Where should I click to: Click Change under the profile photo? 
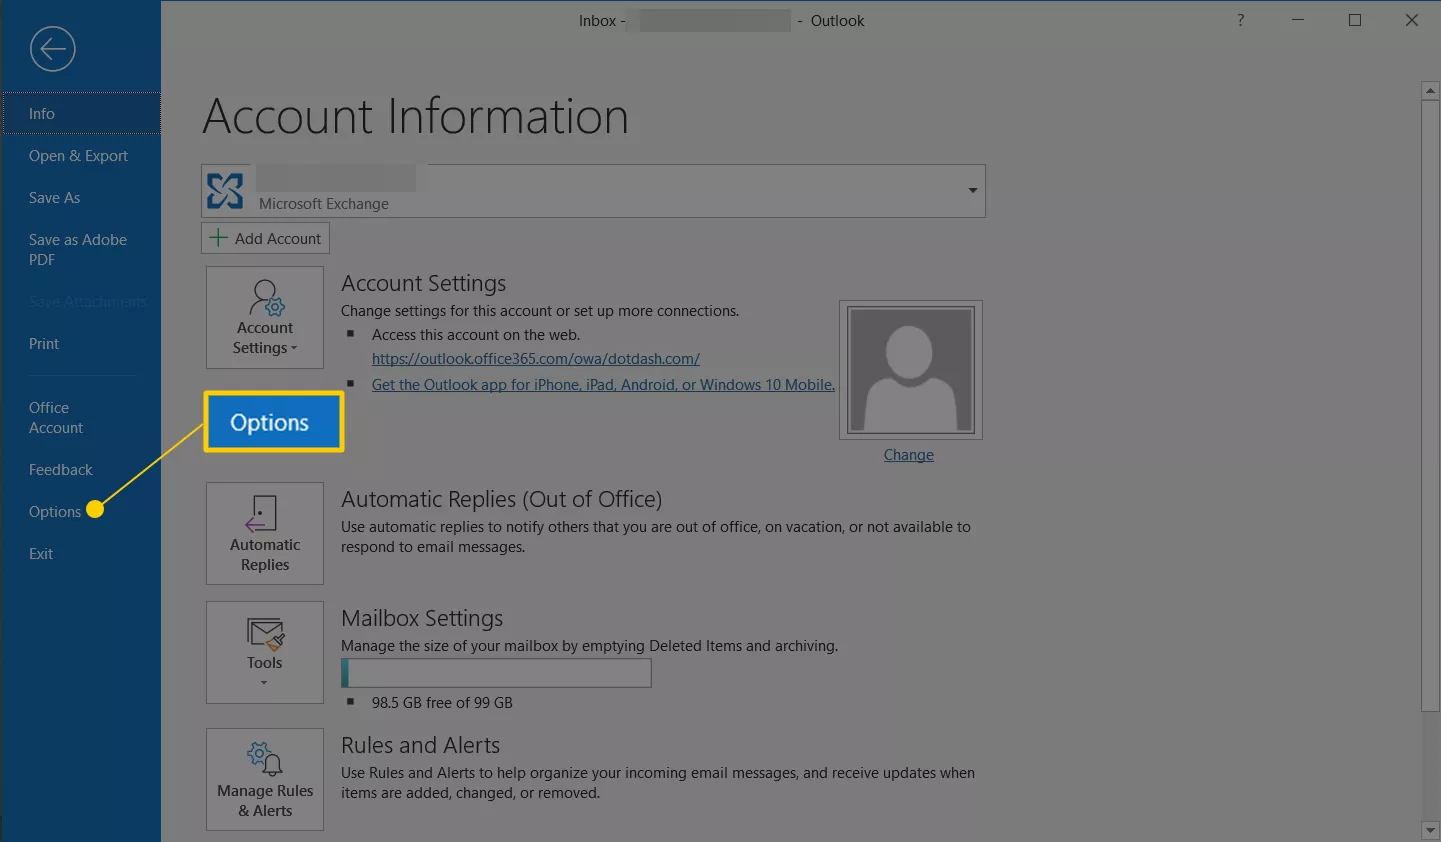909,454
